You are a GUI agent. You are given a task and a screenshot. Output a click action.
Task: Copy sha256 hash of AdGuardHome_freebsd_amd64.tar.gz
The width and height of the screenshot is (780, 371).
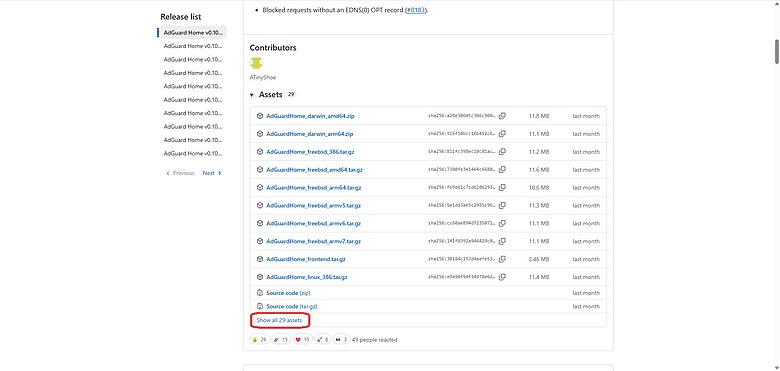(502, 170)
